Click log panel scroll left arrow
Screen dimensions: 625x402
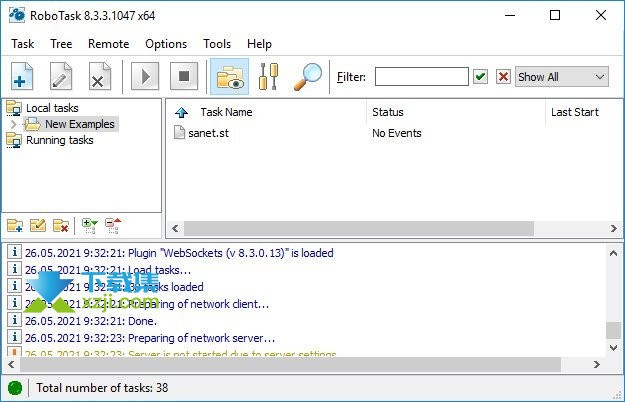11,364
